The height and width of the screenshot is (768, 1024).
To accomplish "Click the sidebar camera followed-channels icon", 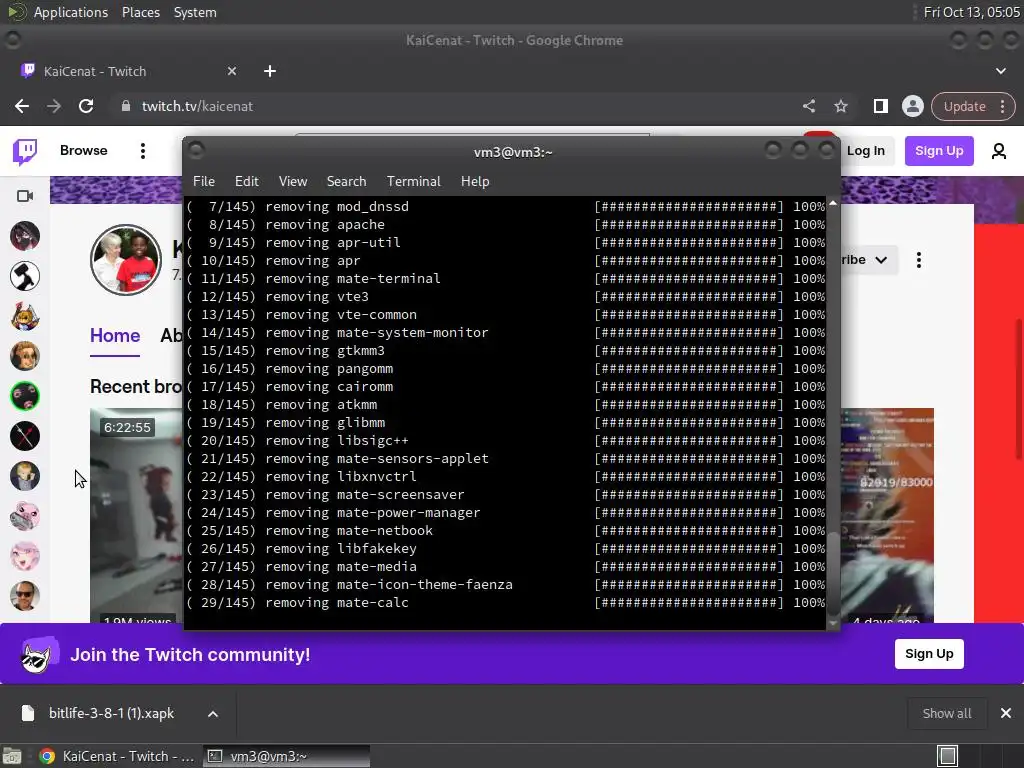I will tap(25, 196).
